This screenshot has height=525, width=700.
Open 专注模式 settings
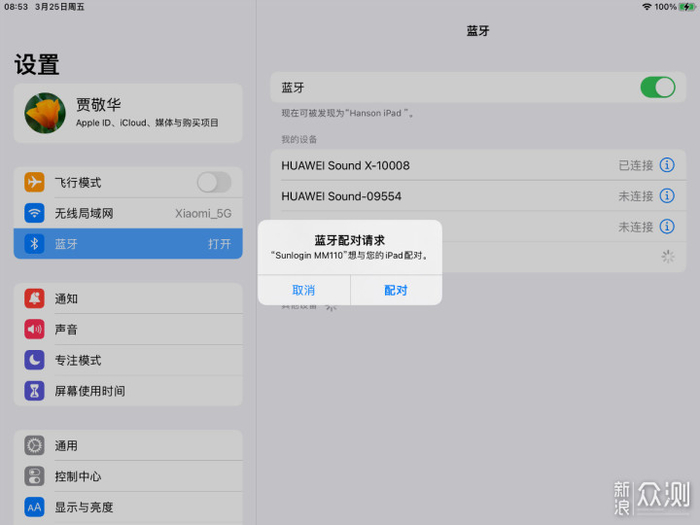pyautogui.click(x=128, y=360)
